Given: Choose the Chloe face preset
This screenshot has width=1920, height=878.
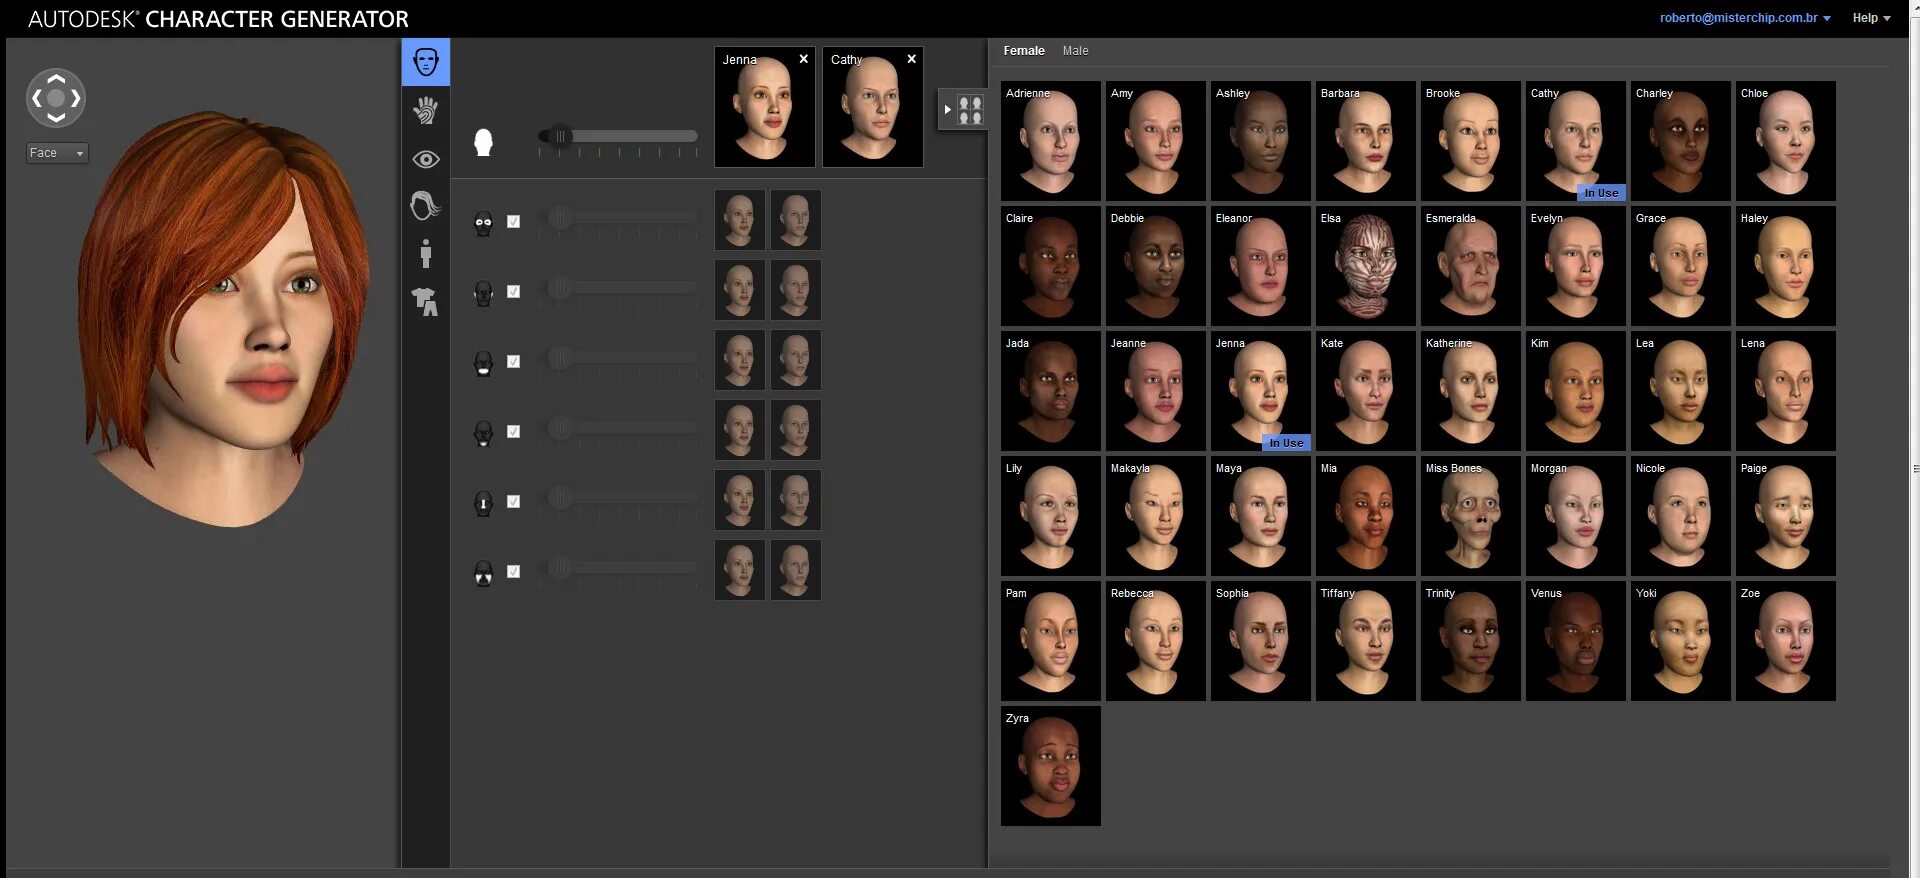Looking at the screenshot, I should [1786, 141].
